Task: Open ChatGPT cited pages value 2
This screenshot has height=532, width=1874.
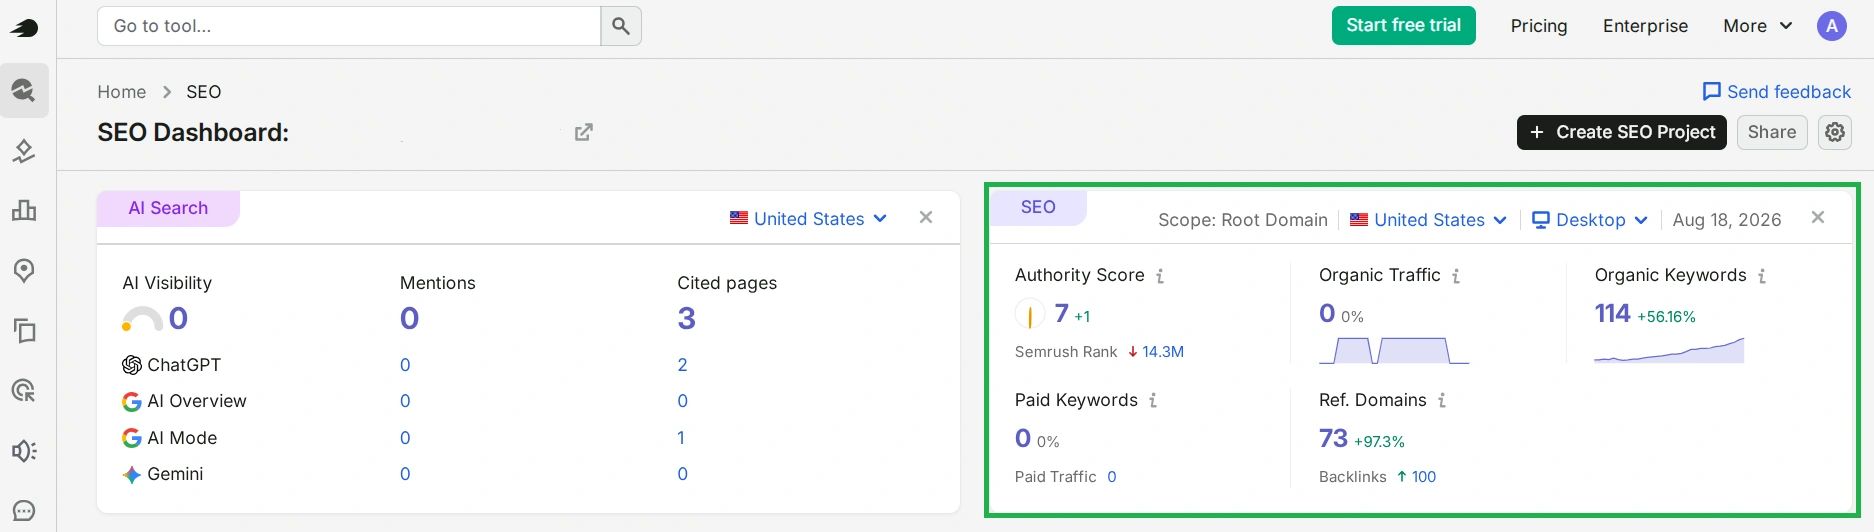Action: point(683,365)
